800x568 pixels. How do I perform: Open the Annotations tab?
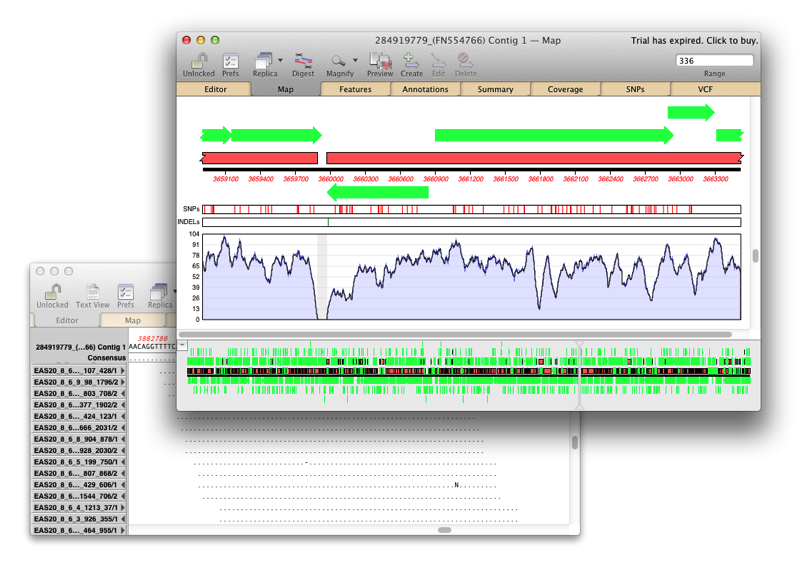pos(425,89)
